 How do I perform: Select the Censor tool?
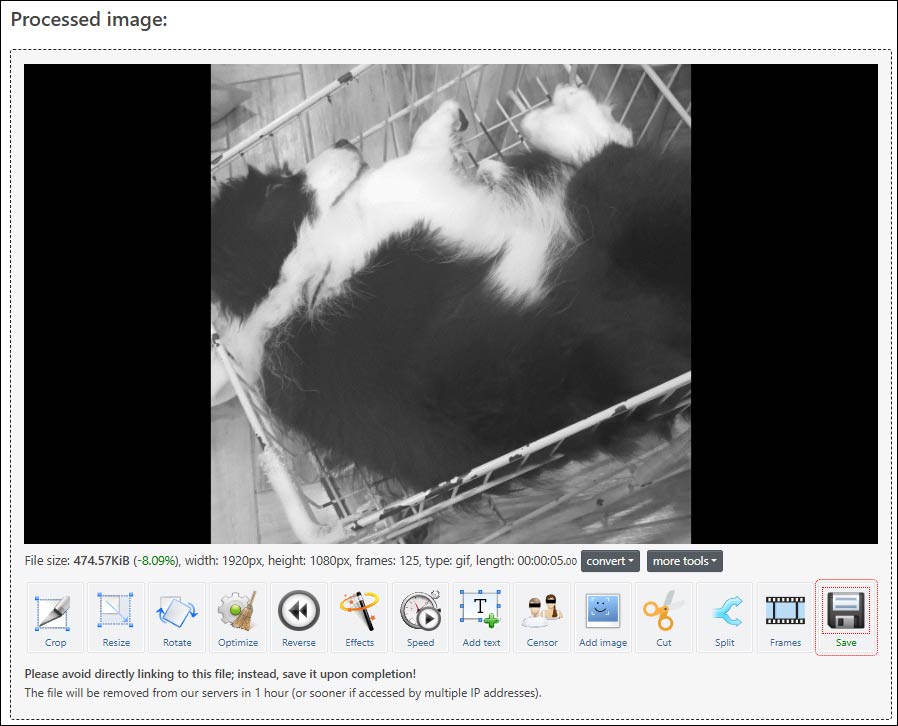pos(542,617)
